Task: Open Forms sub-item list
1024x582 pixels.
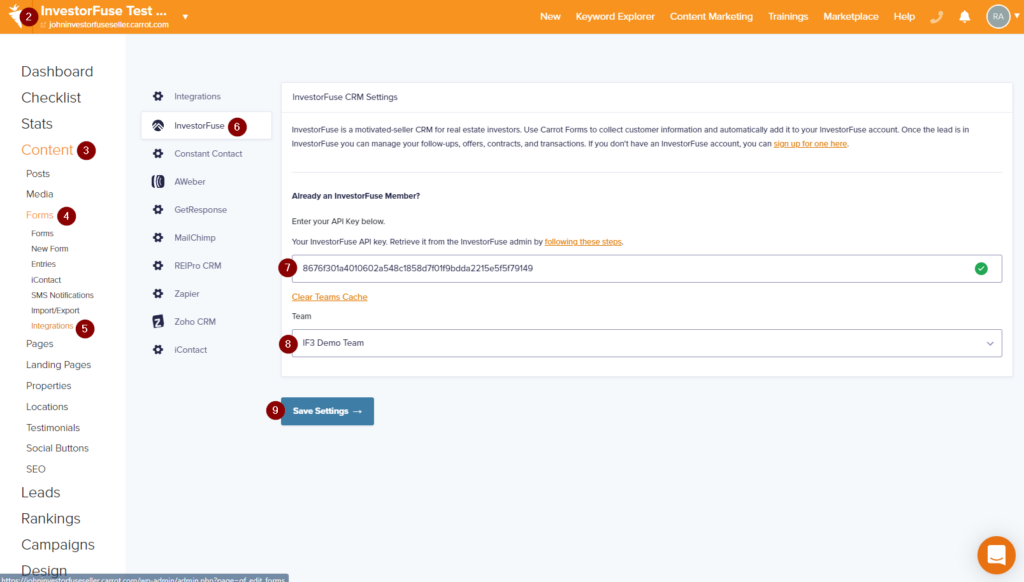Action: 42,233
